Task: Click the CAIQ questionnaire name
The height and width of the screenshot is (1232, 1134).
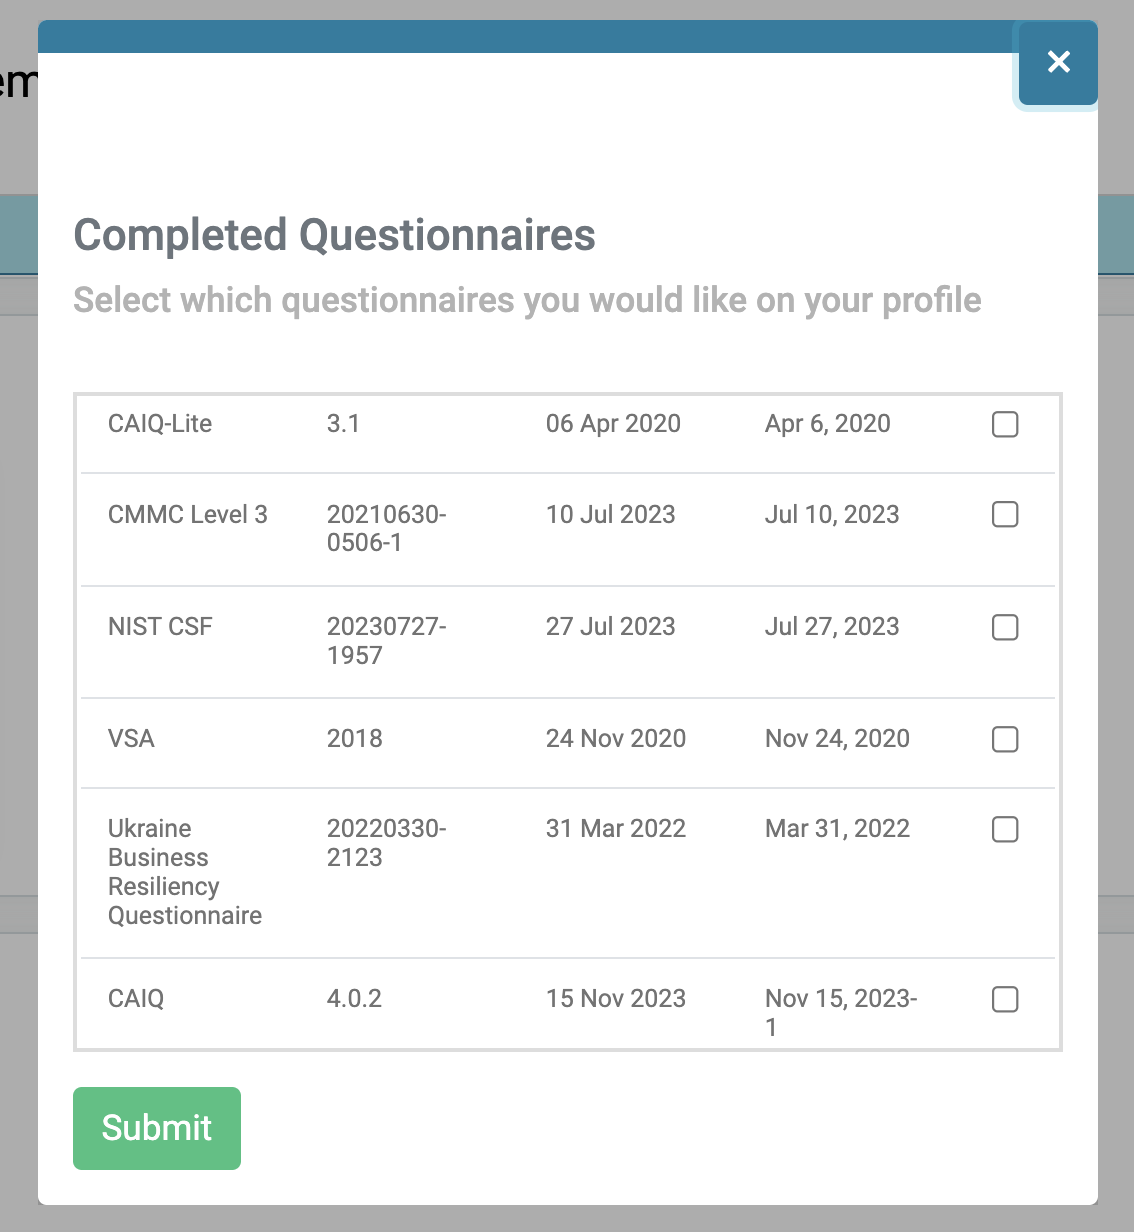Action: 136,999
